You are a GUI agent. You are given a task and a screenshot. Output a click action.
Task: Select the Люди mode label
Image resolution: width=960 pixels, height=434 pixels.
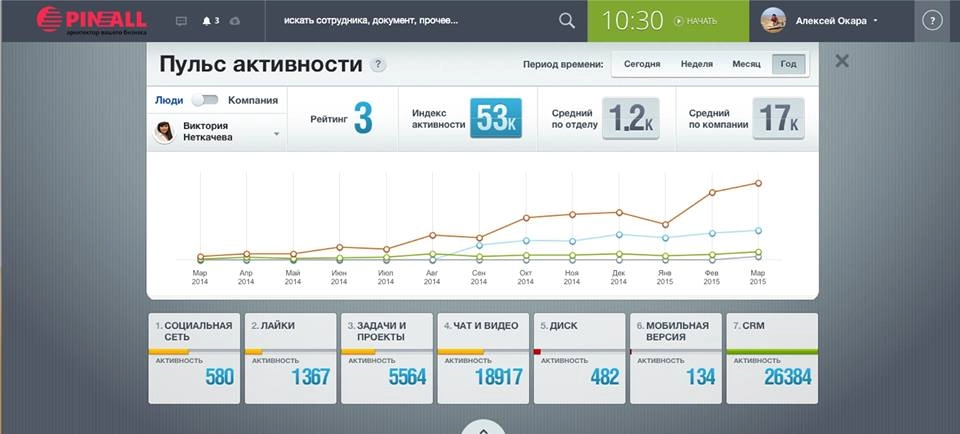click(169, 100)
